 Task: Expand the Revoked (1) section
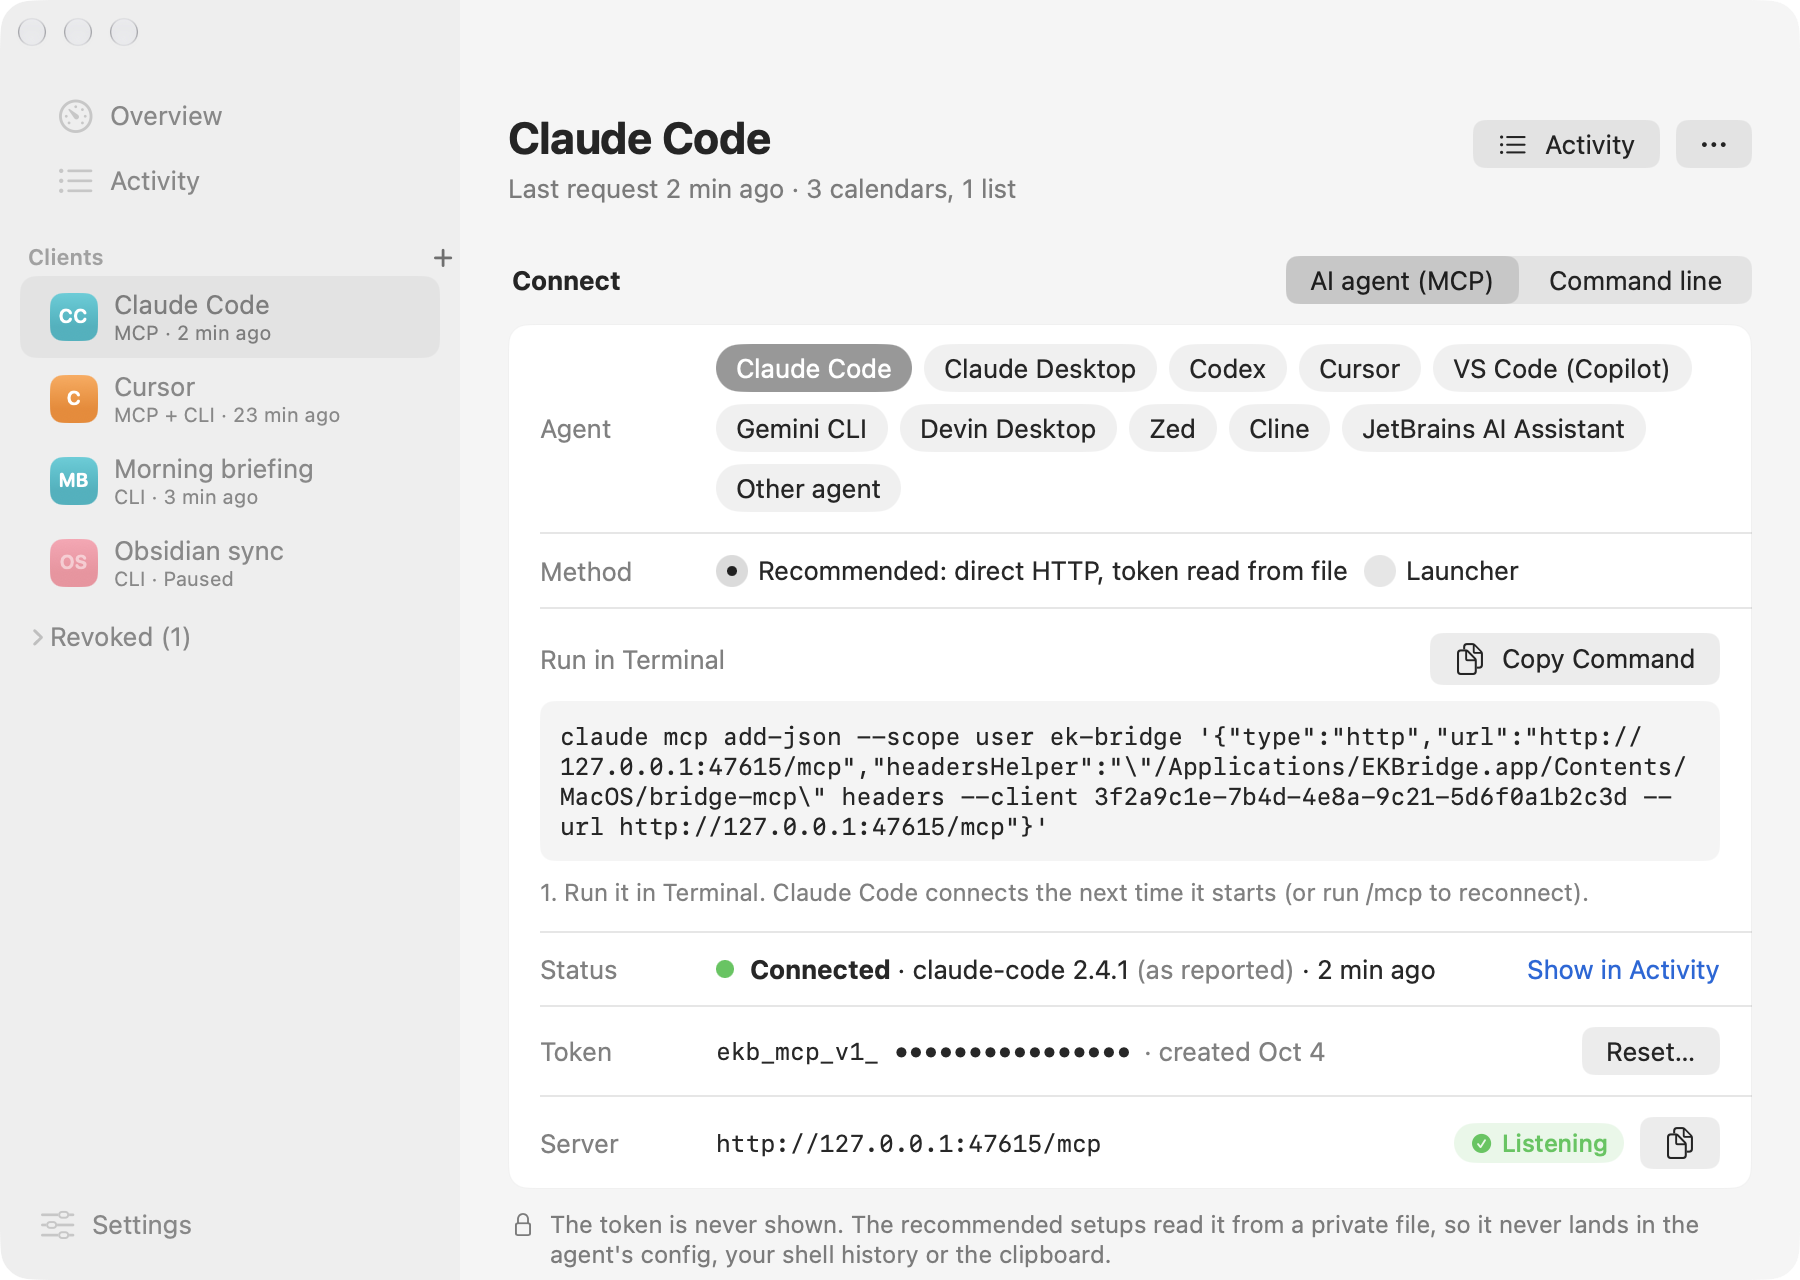[111, 637]
